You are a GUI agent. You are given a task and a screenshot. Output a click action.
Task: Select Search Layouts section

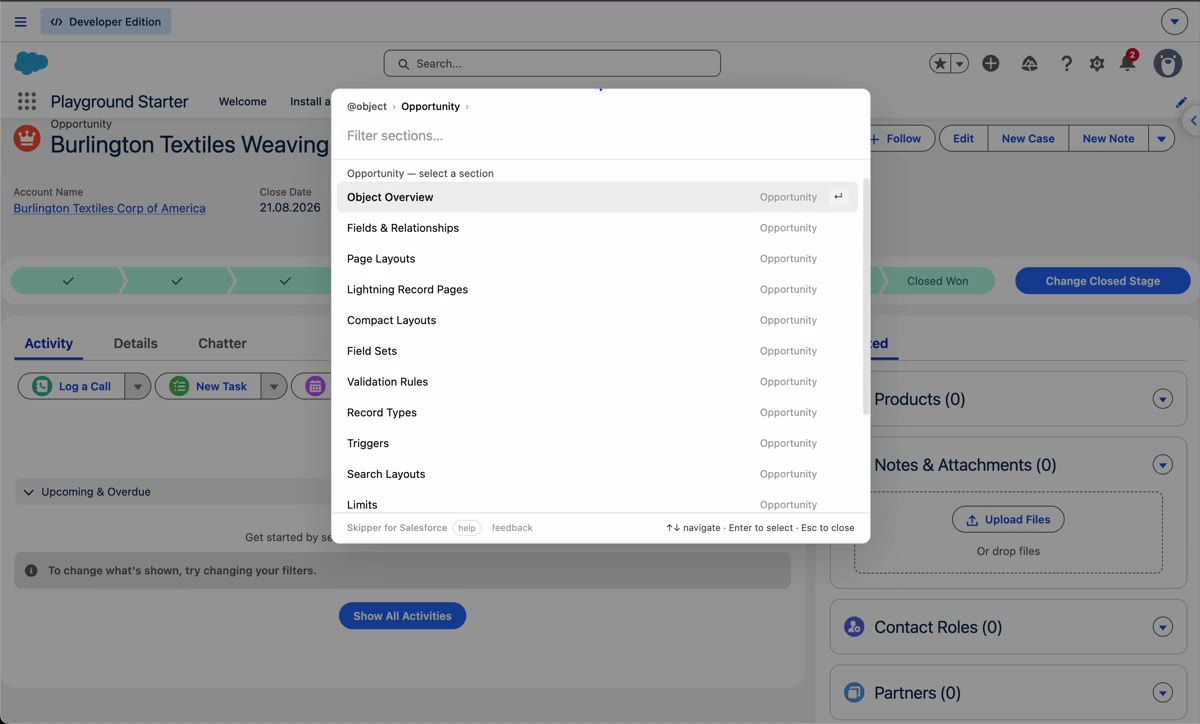click(x=597, y=474)
